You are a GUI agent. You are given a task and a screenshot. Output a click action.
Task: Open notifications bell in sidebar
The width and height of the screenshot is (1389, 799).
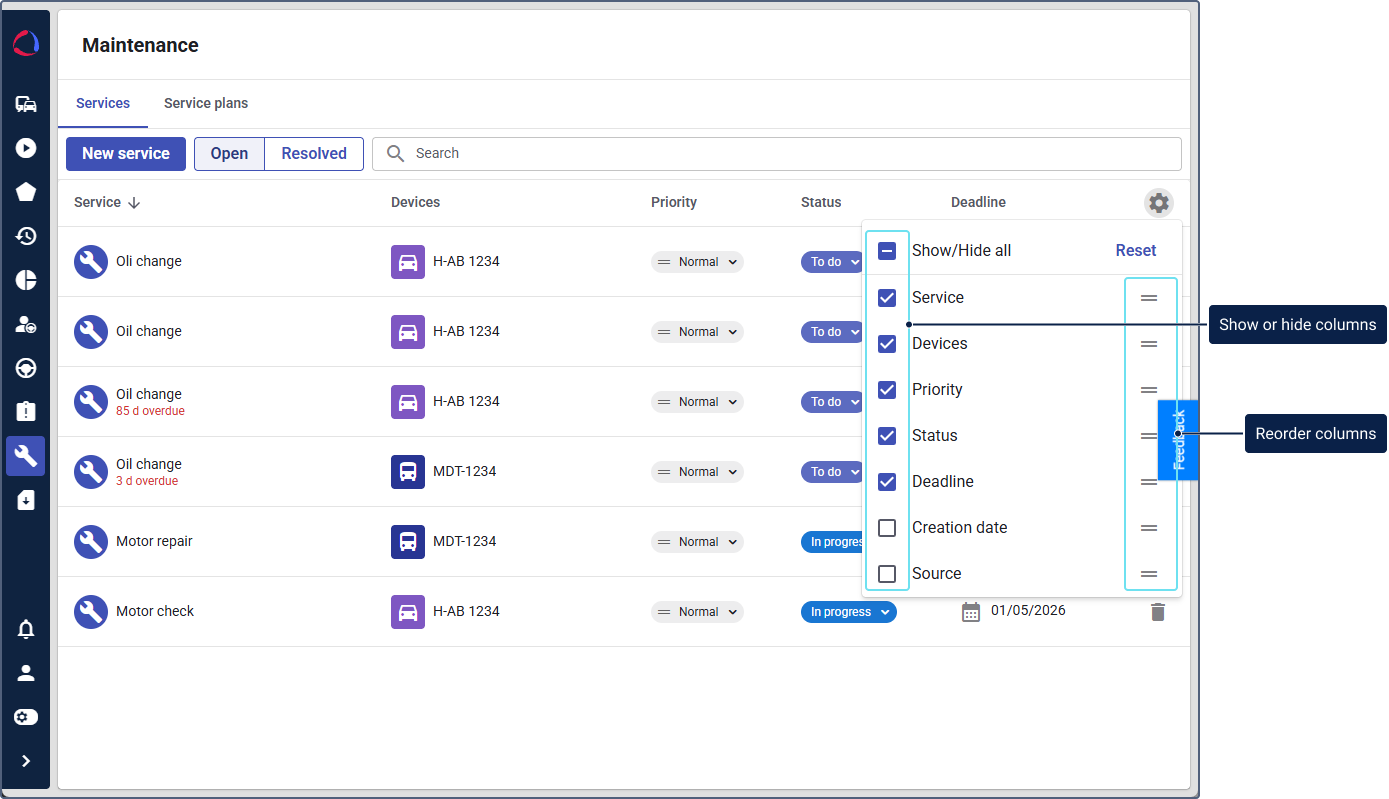click(26, 629)
